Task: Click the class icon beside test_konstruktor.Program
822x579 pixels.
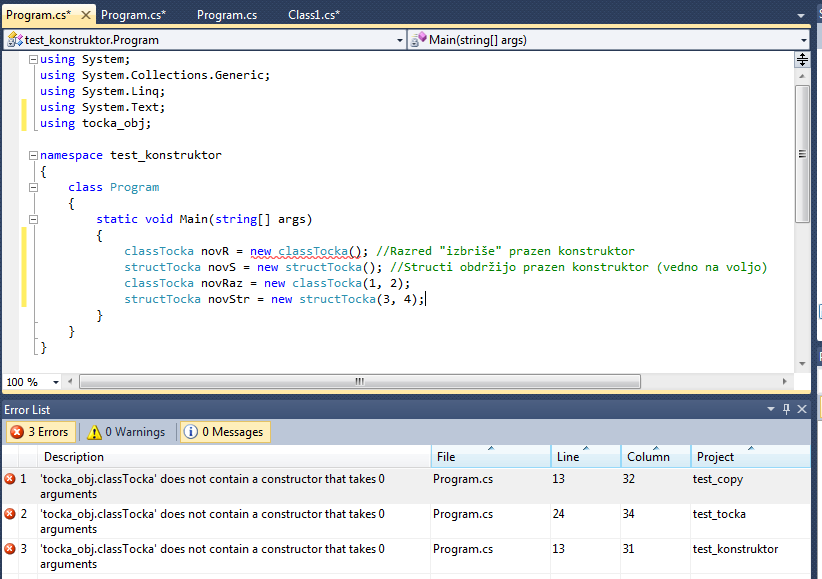Action: [14, 40]
